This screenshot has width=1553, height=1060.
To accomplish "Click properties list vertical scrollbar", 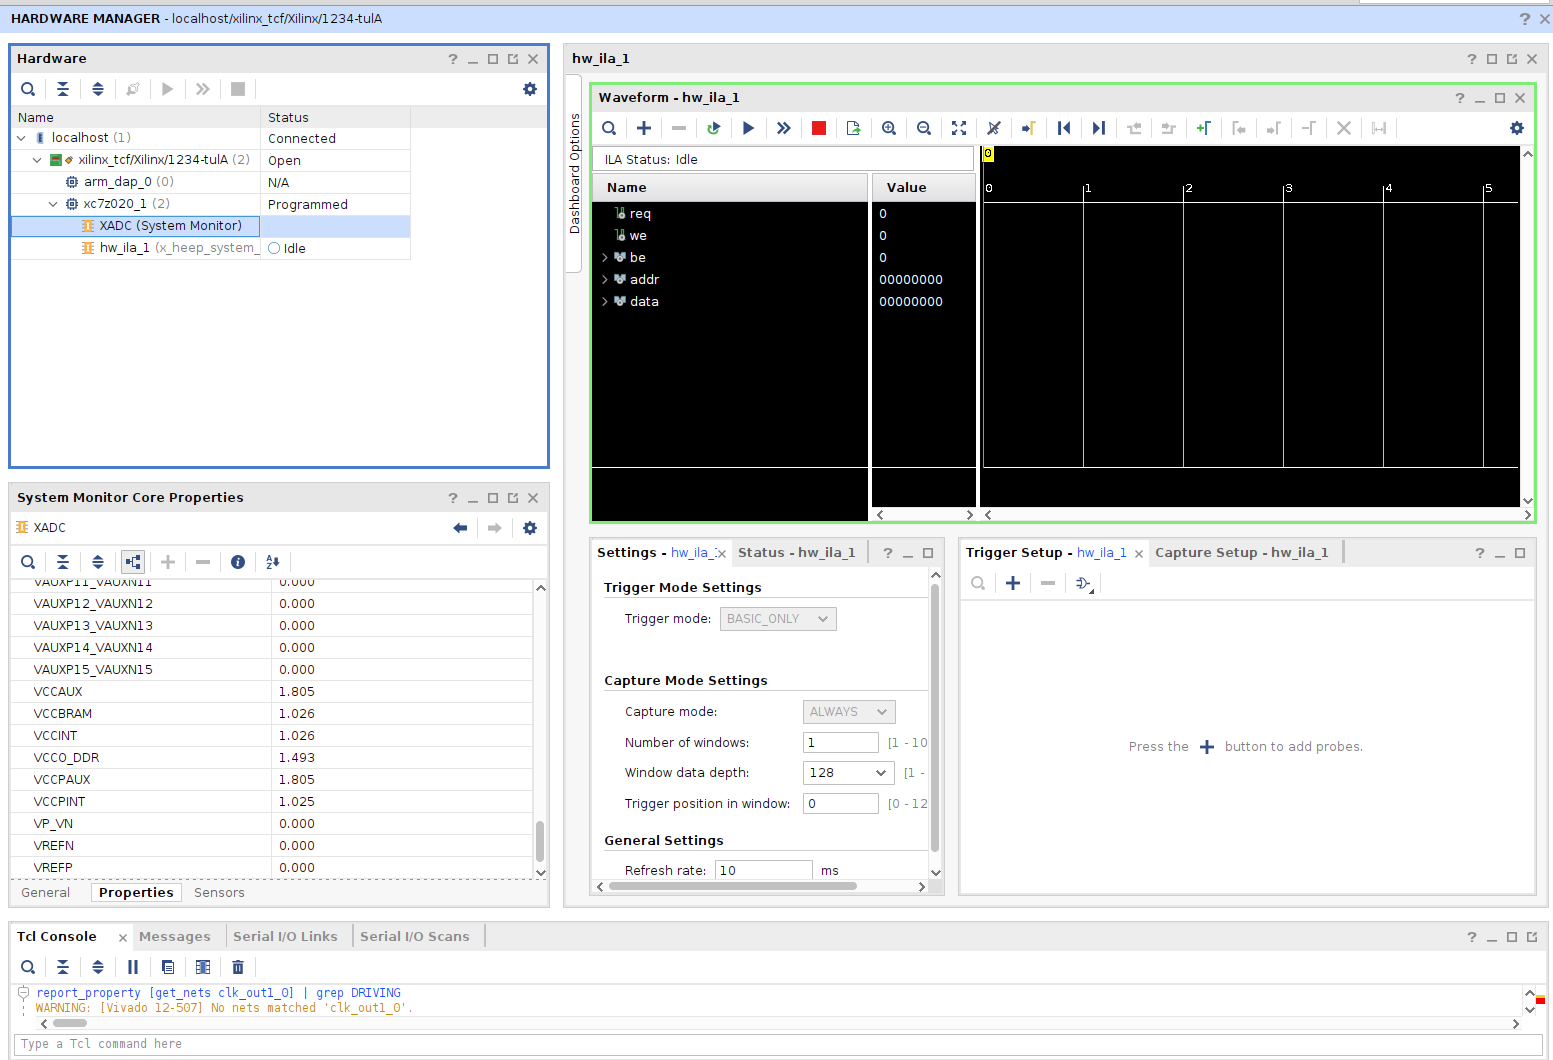I will point(540,840).
